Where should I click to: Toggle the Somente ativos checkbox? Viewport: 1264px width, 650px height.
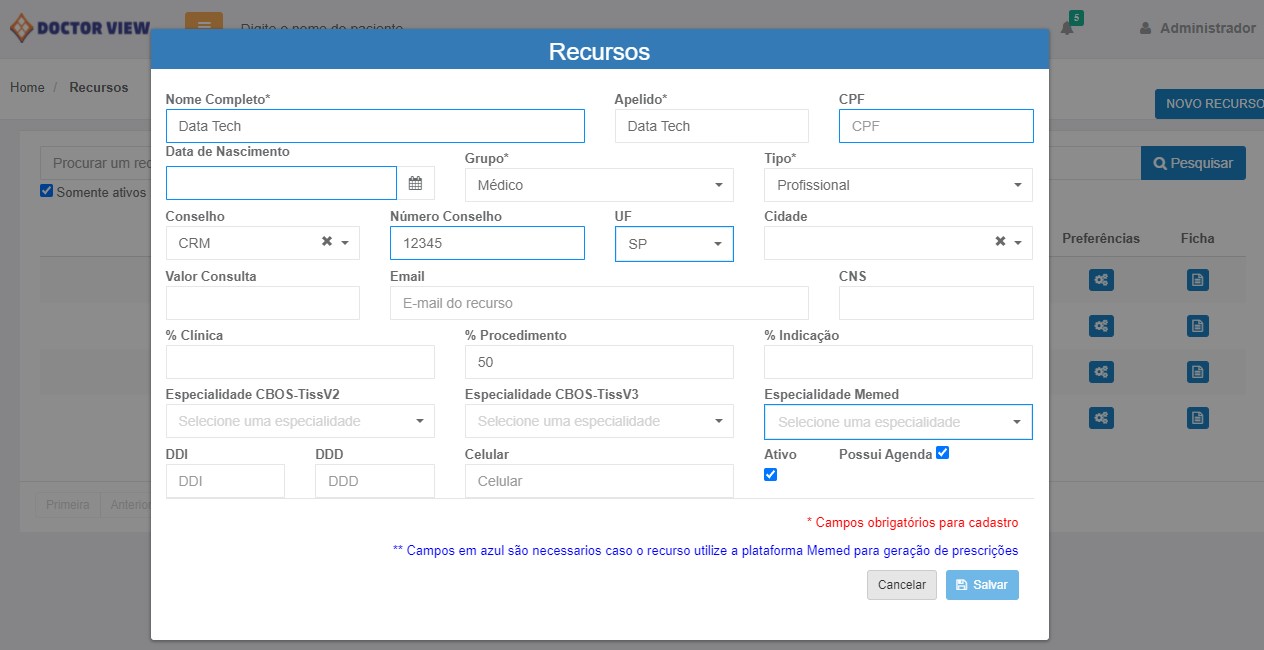tap(46, 191)
